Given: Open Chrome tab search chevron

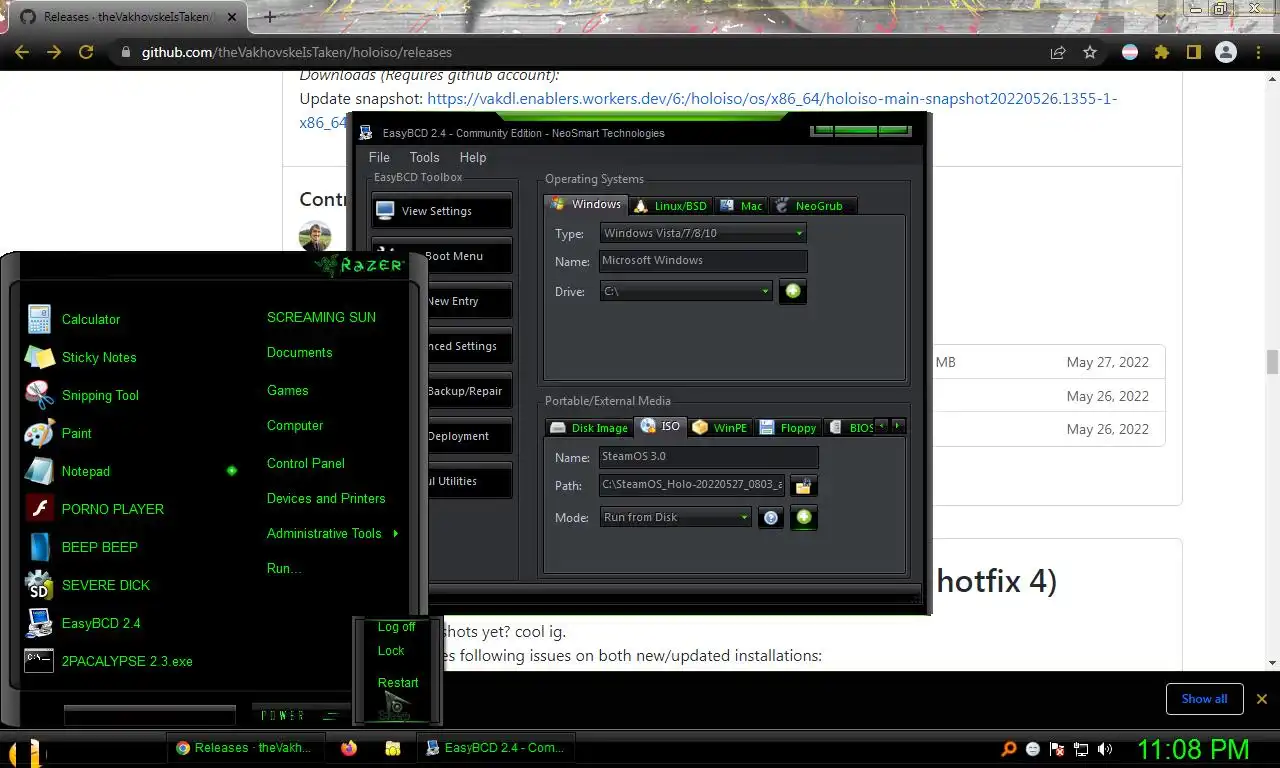Looking at the screenshot, I should coord(1161,15).
